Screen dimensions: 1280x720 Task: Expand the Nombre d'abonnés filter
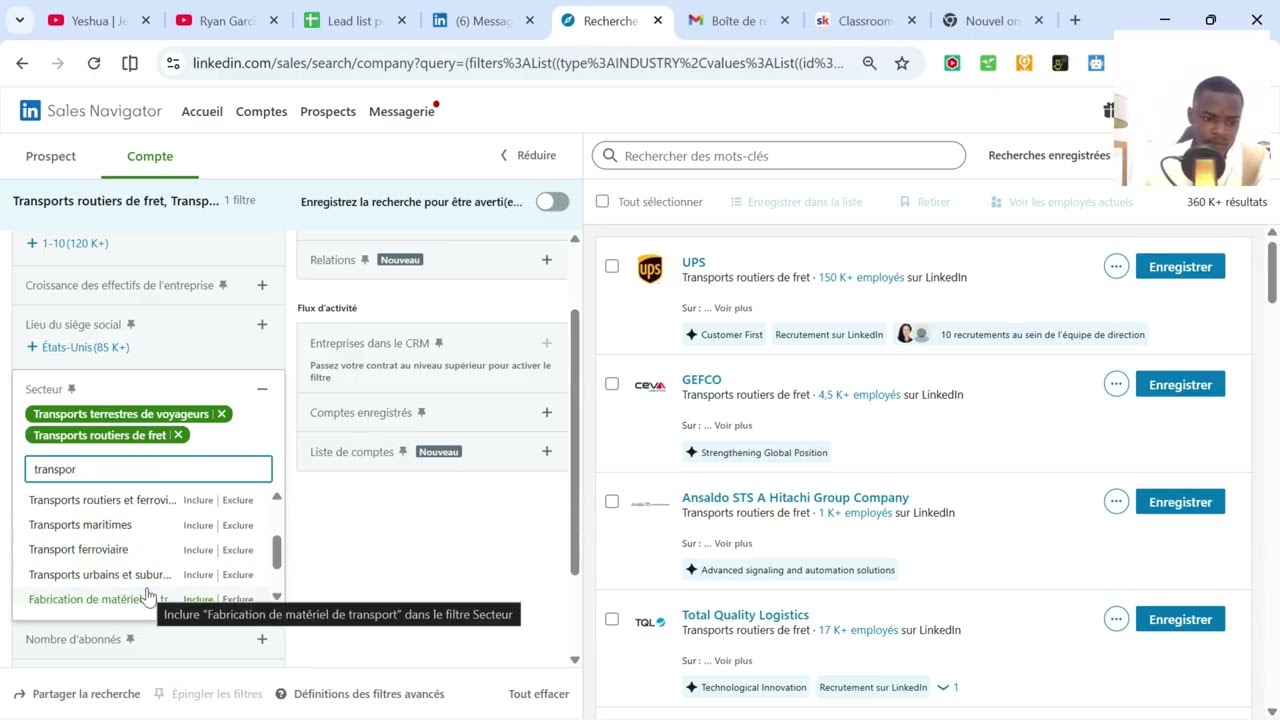tap(262, 639)
